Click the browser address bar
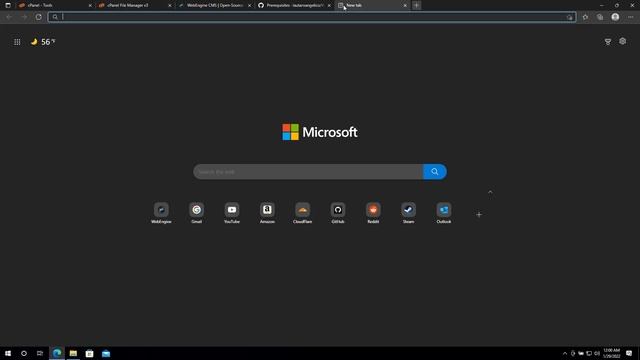The image size is (640, 360). [312, 17]
